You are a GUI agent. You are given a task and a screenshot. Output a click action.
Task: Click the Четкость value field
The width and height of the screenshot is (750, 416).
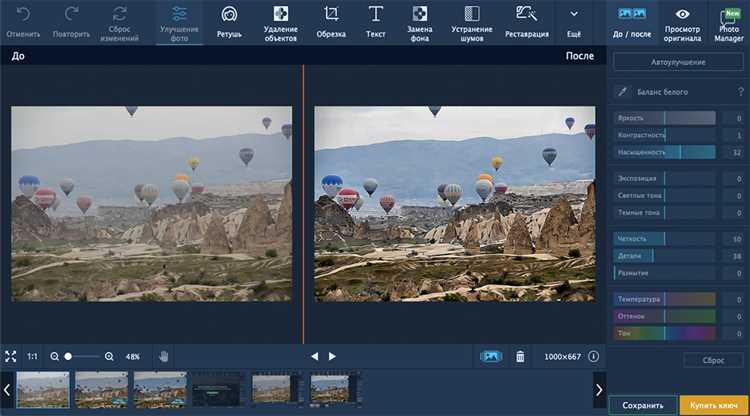[x=733, y=239]
